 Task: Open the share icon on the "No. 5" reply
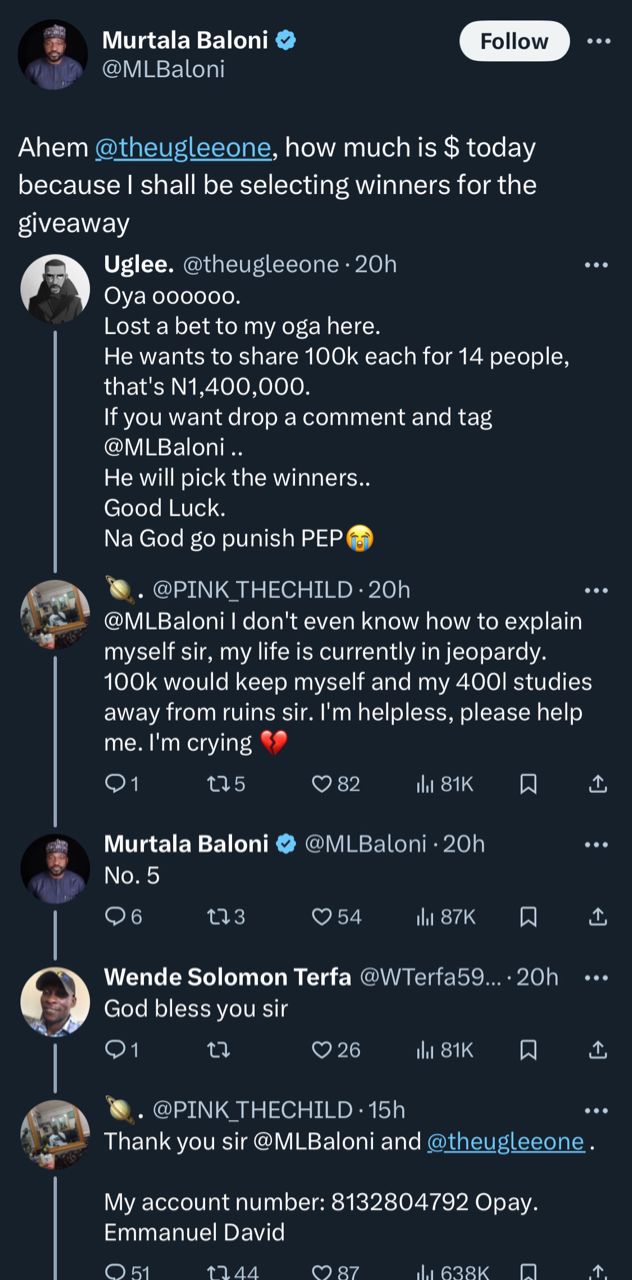pyautogui.click(x=598, y=916)
